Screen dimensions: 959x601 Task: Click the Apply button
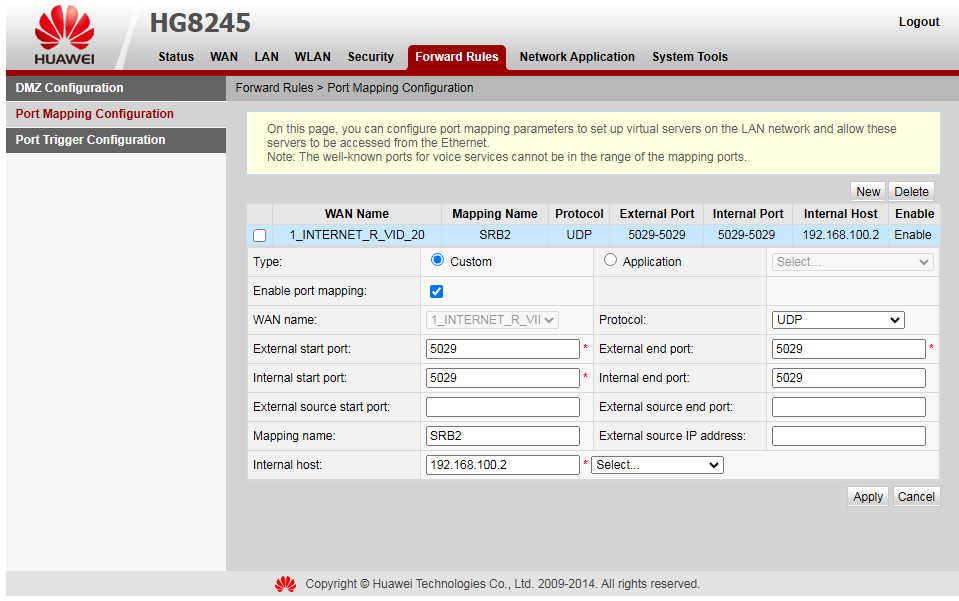point(868,497)
